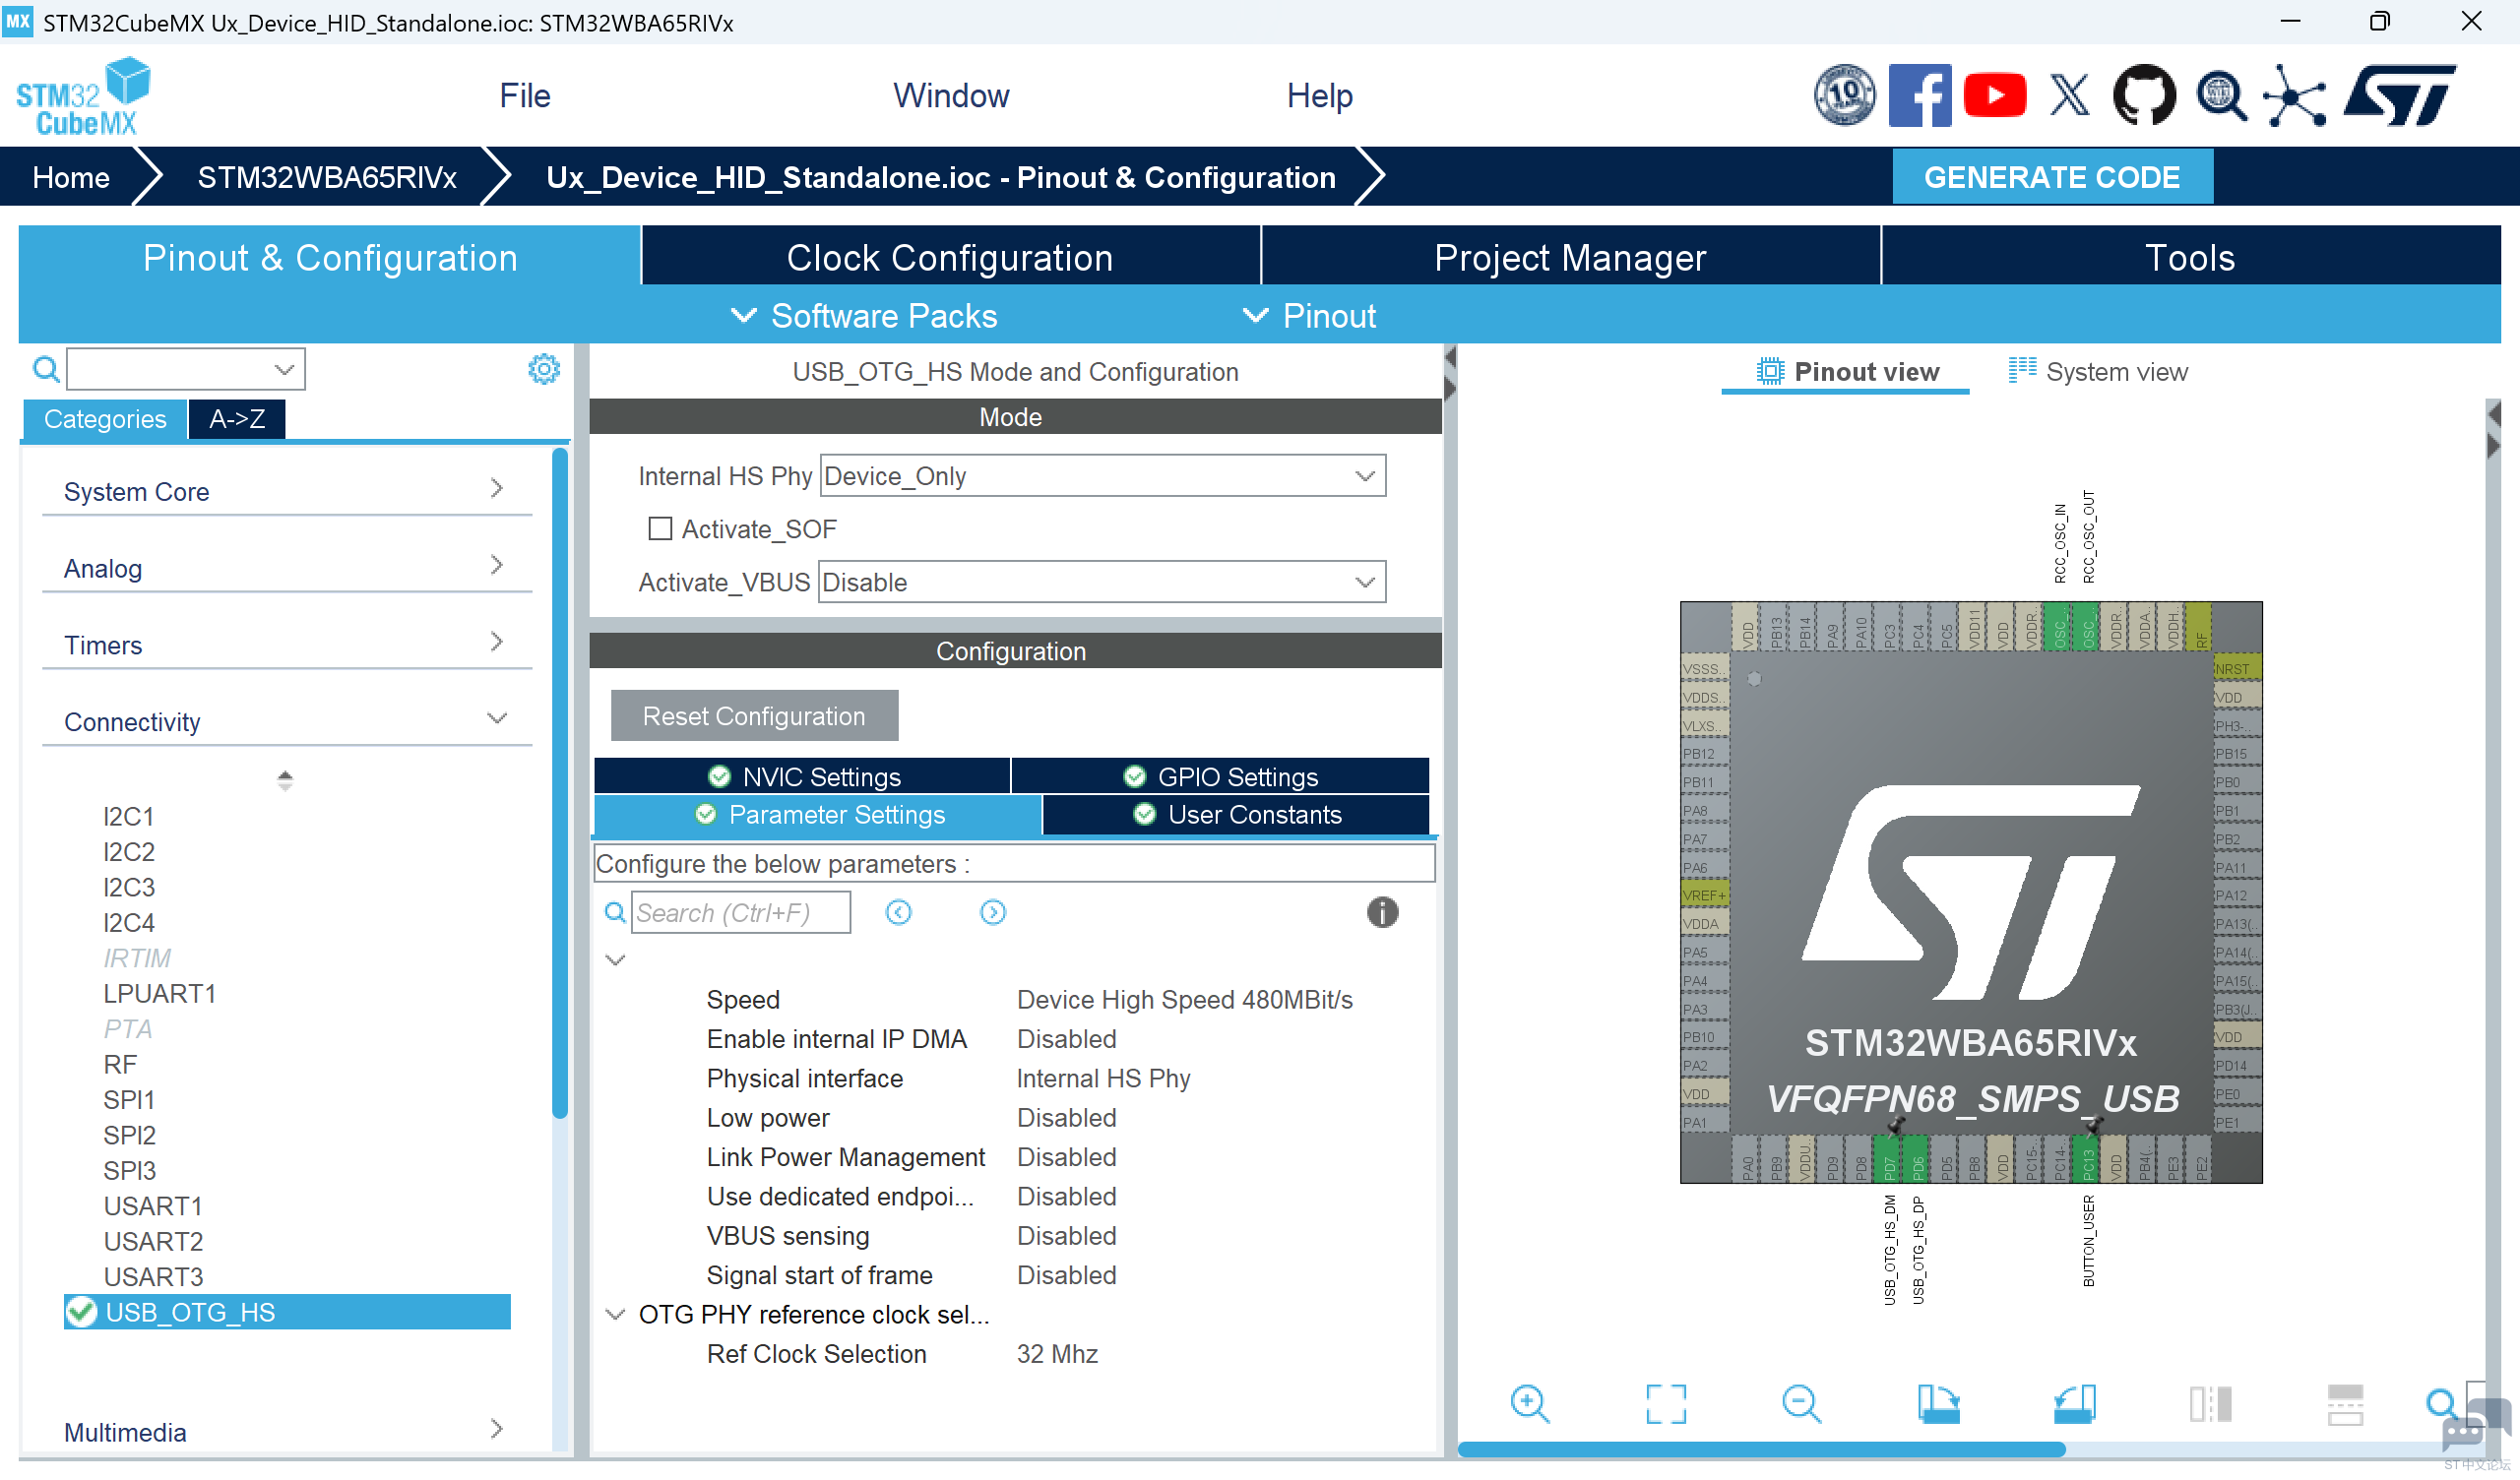The width and height of the screenshot is (2520, 1480).
Task: Click the green PC13 pin on the chip
Action: click(2088, 1160)
